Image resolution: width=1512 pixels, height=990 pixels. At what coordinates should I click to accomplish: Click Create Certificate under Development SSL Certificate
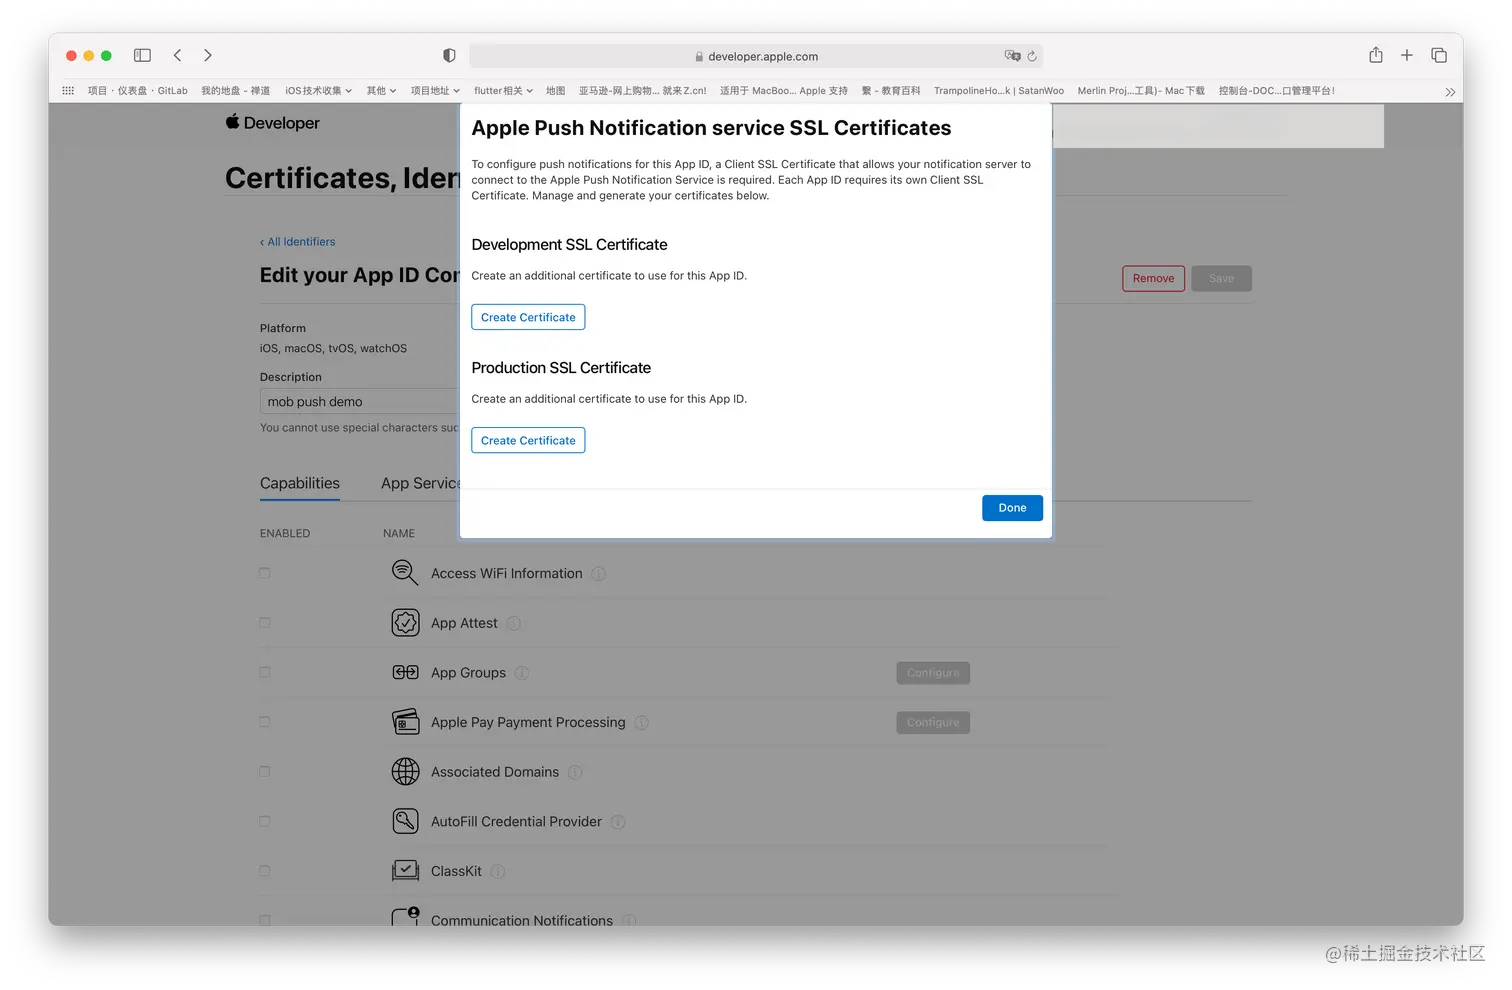[x=528, y=317]
